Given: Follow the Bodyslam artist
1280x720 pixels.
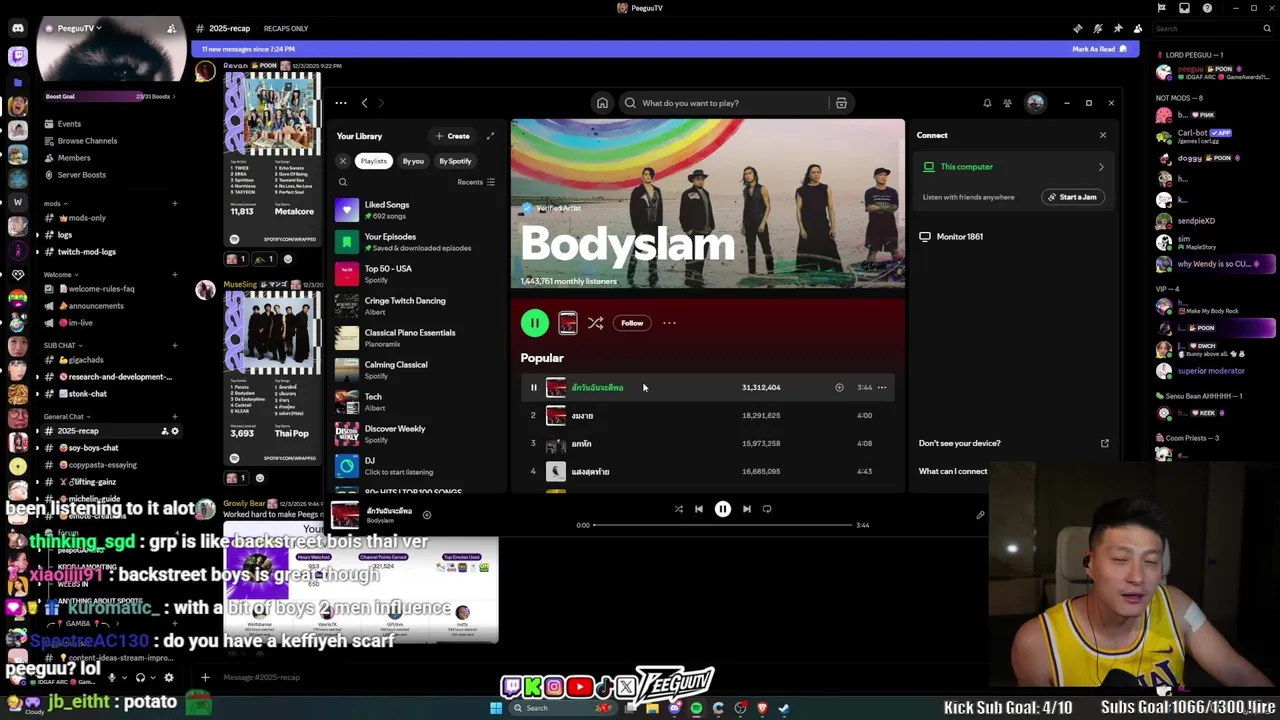Looking at the screenshot, I should 632,323.
